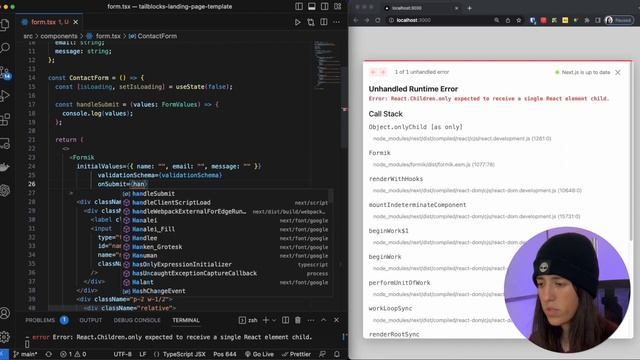Bookmark page with star icon
Viewport: 640px width, 360px height.
519,20
